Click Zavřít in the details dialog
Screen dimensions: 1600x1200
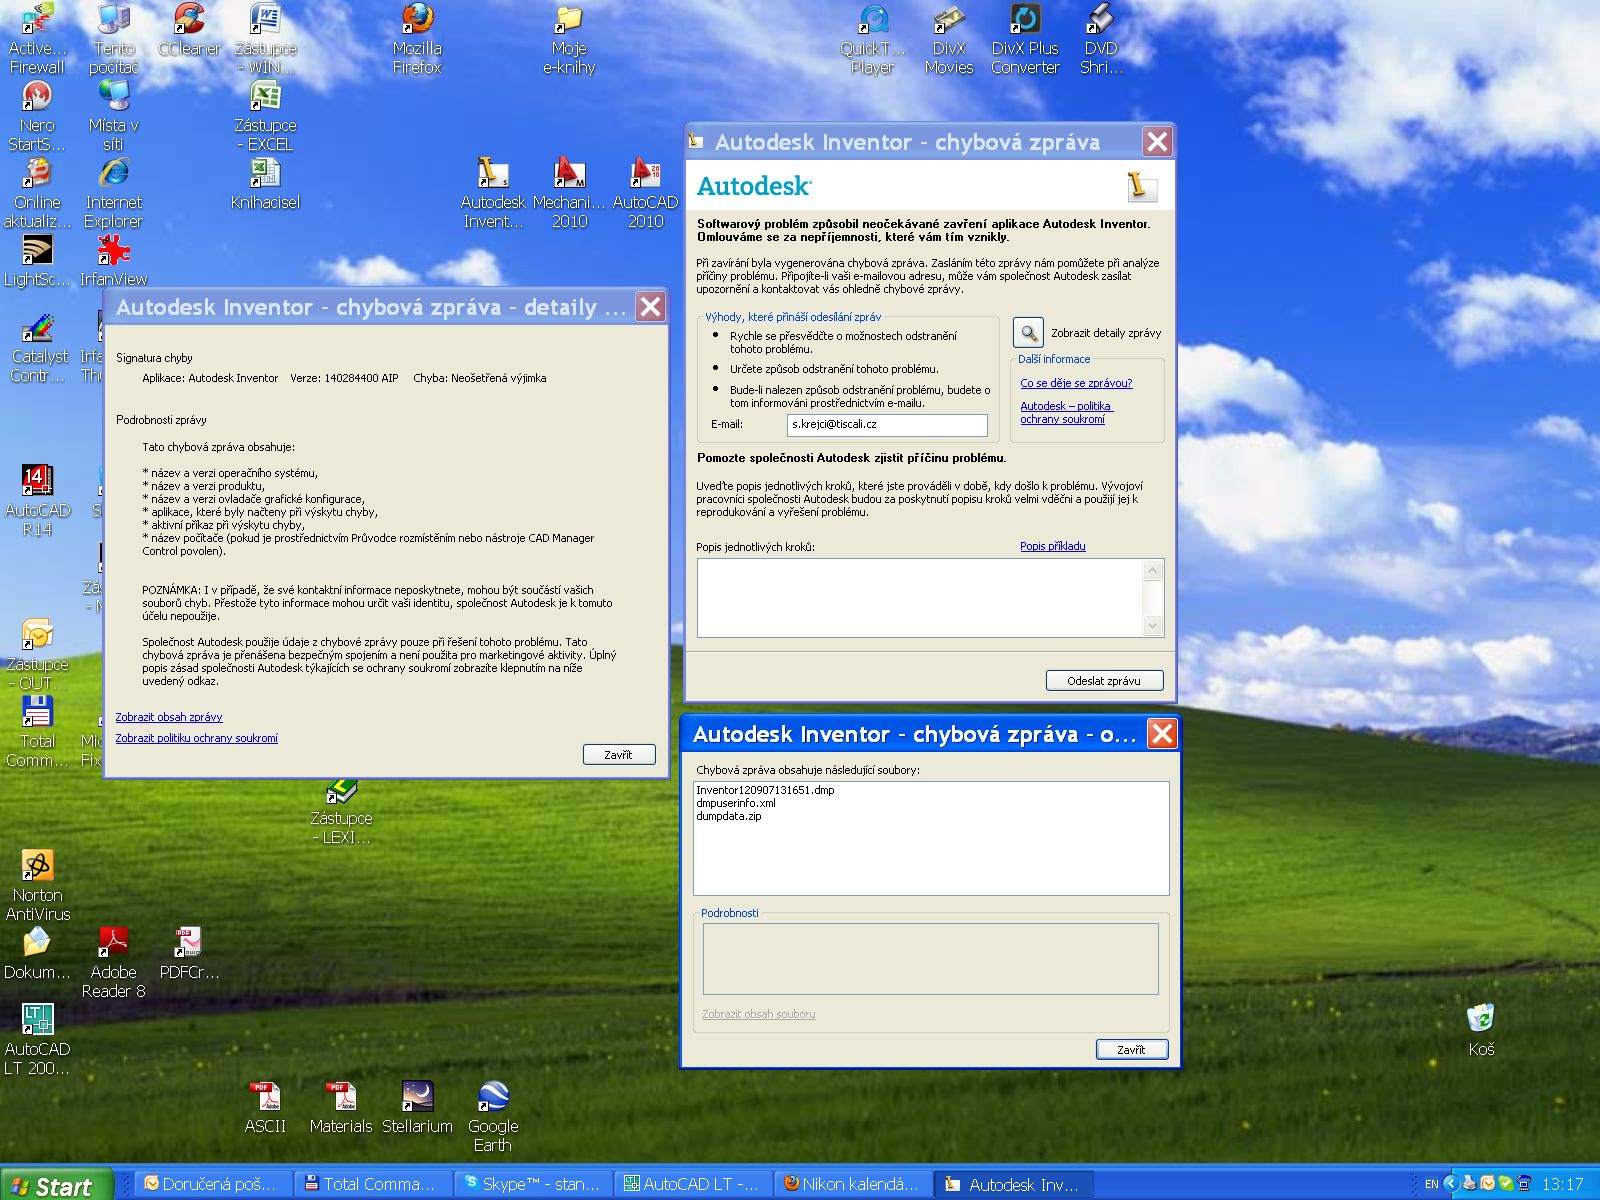(x=618, y=755)
